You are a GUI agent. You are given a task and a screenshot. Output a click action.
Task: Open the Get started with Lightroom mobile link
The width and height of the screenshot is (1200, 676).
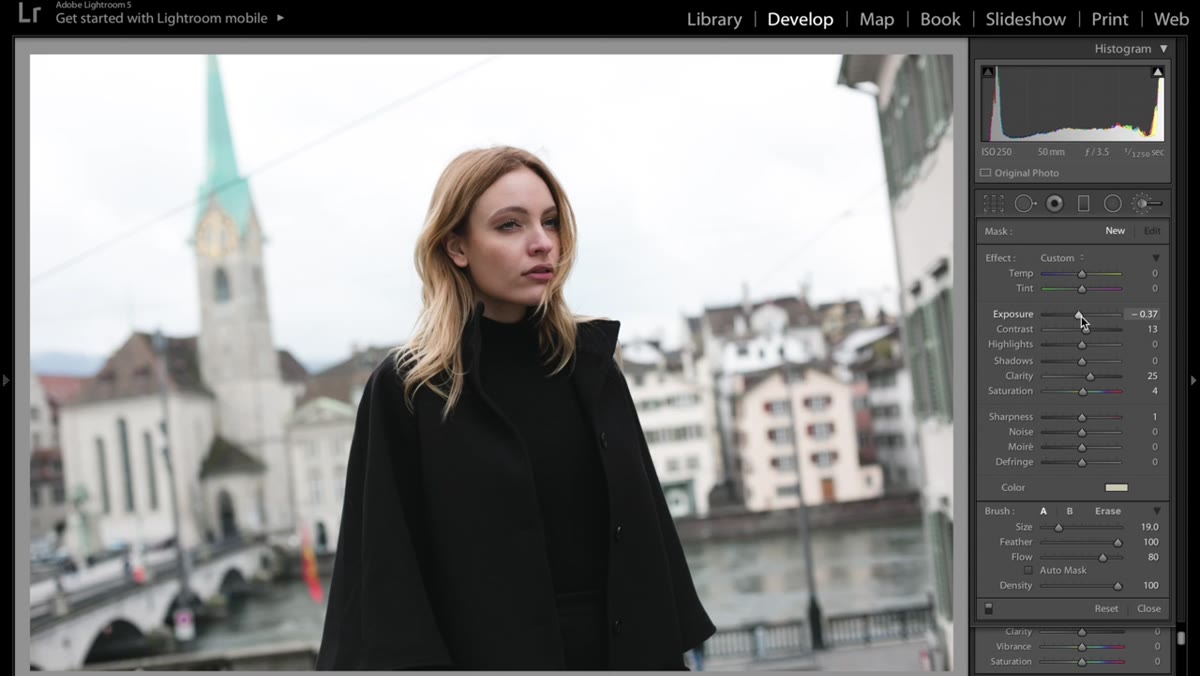pos(162,18)
